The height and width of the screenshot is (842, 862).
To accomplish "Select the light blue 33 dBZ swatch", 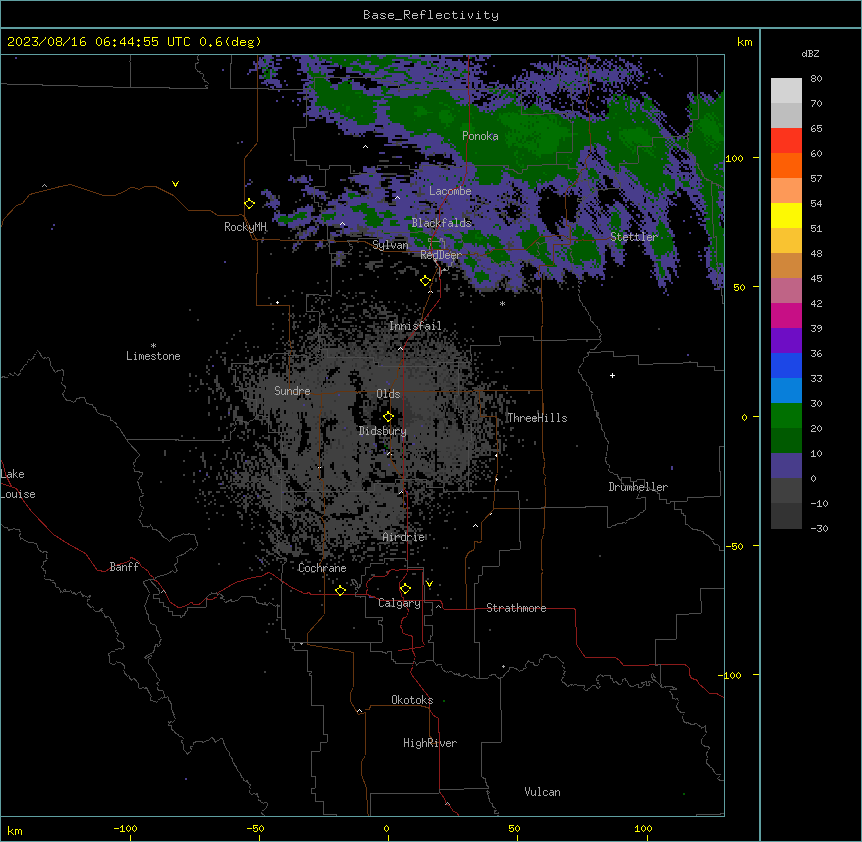I will (x=786, y=390).
